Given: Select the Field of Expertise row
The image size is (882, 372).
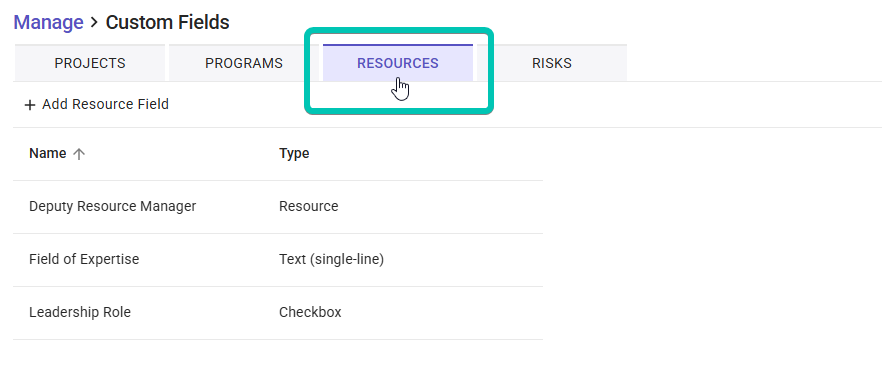Looking at the screenshot, I should coord(278,259).
